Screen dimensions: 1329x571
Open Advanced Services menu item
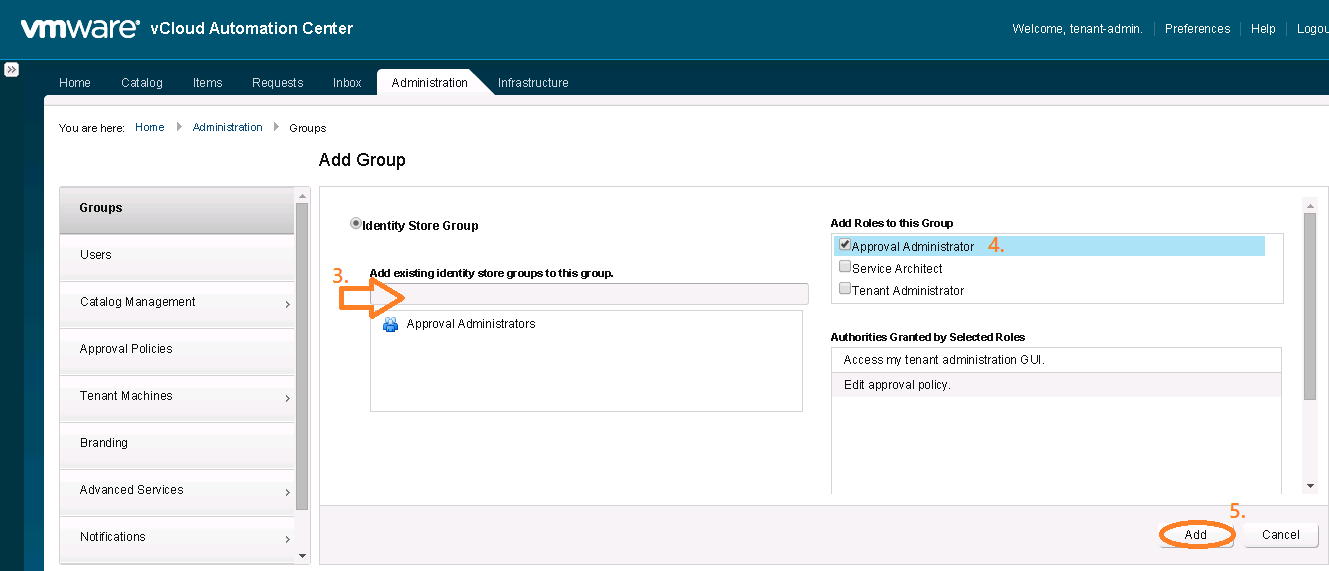[177, 490]
